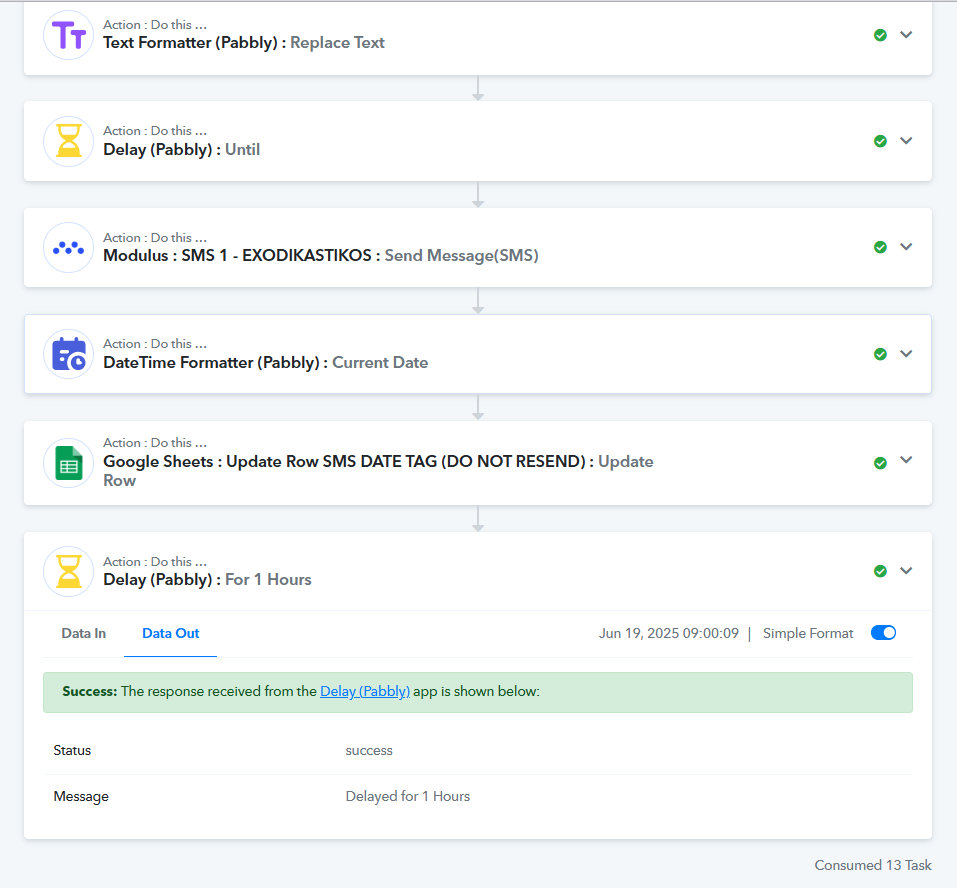957x888 pixels.
Task: Click the Jun 19, 2025 09:00:09 timestamp
Action: (668, 634)
